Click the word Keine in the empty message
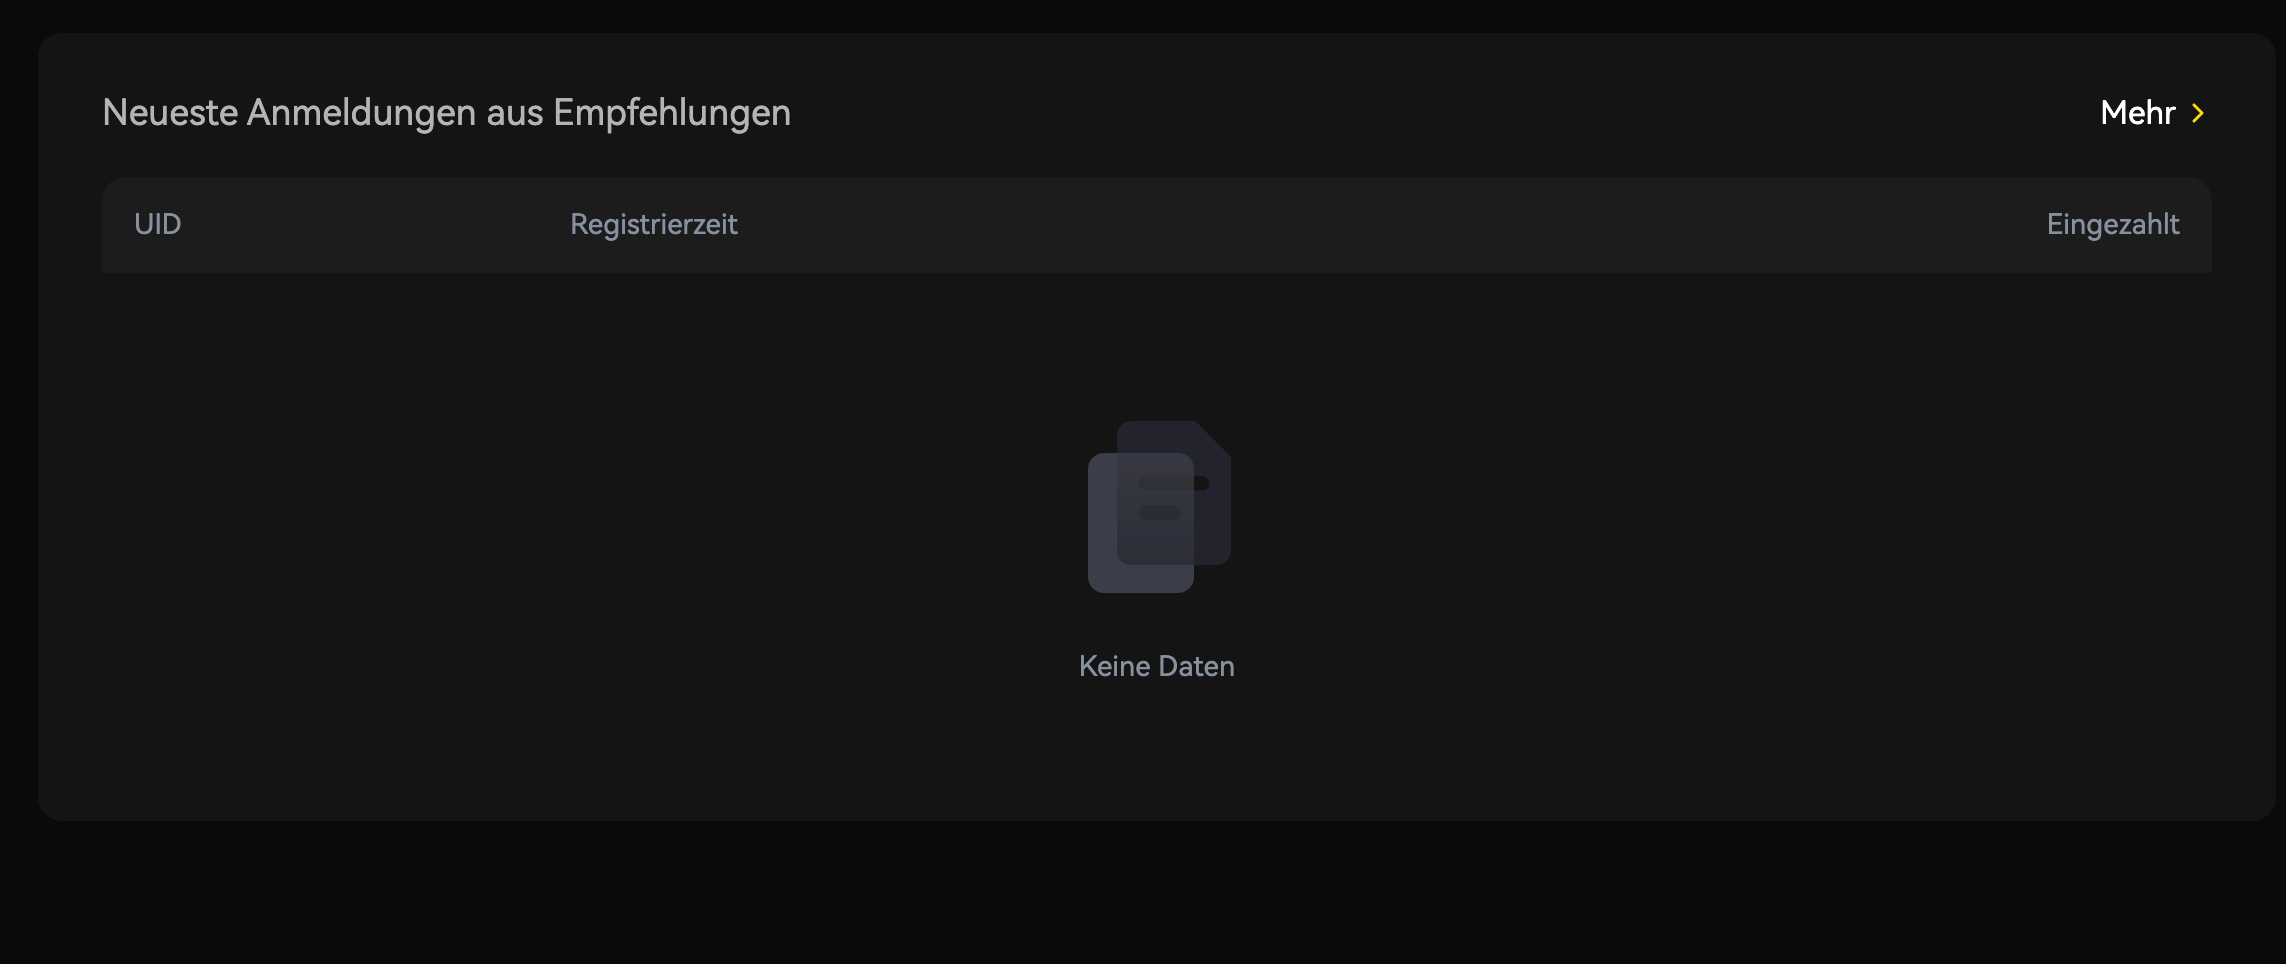 [1114, 666]
